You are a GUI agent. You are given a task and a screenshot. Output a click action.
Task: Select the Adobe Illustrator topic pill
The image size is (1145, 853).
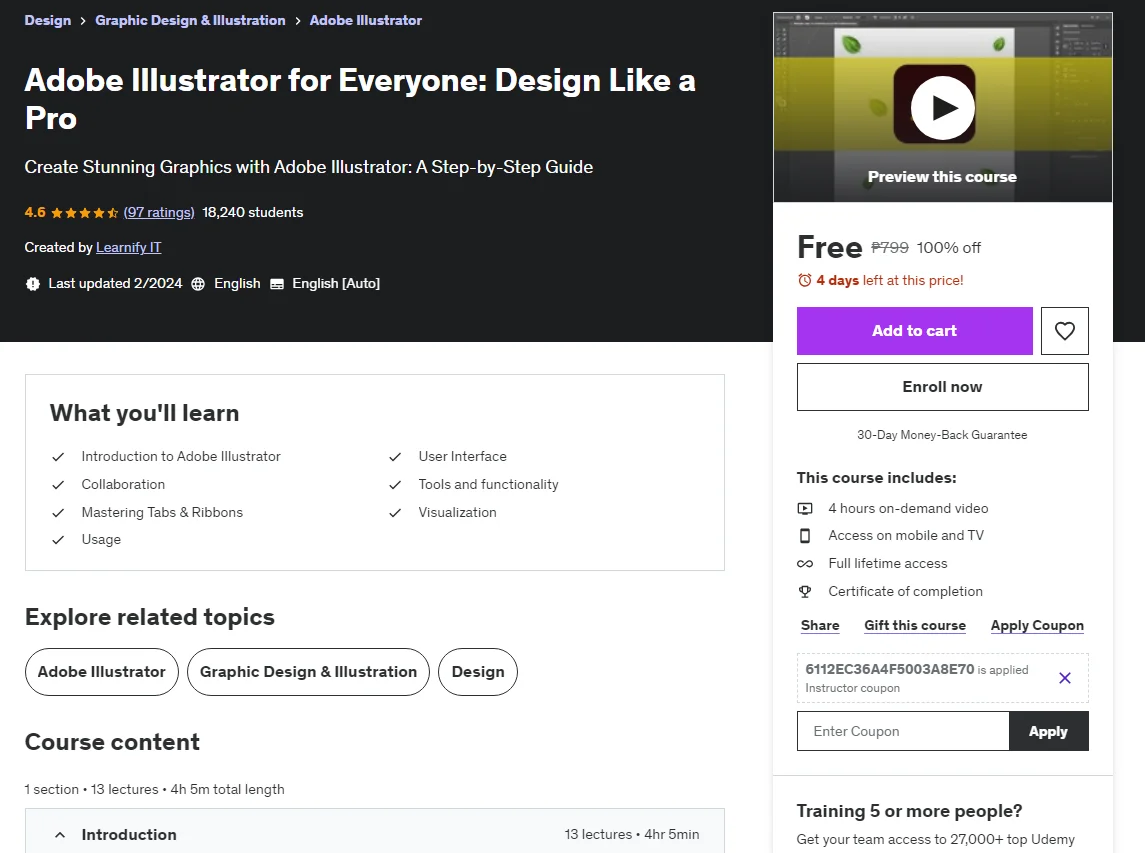[102, 672]
